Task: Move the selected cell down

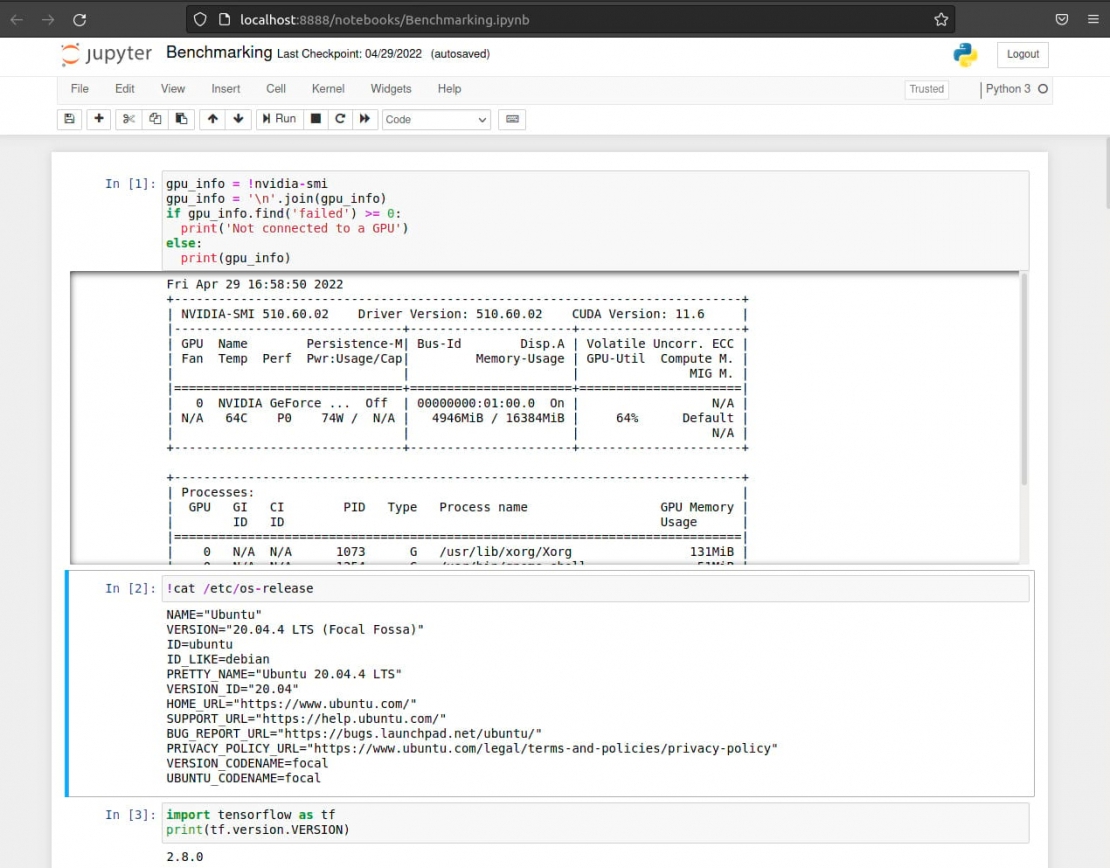Action: click(238, 119)
